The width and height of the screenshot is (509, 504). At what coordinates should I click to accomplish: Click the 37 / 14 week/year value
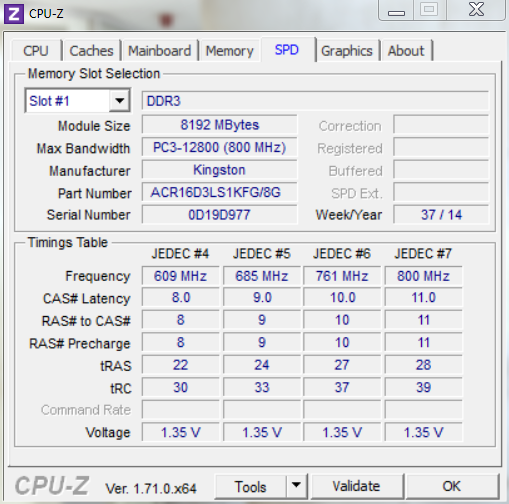(x=441, y=215)
